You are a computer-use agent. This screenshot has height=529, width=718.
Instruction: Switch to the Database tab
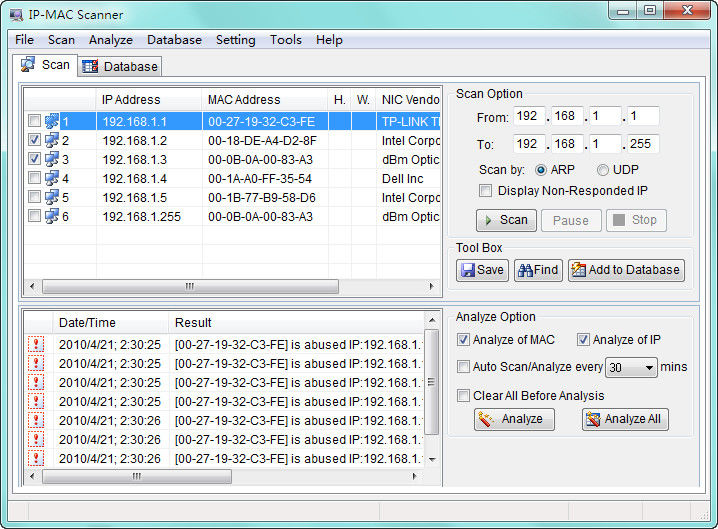point(120,66)
